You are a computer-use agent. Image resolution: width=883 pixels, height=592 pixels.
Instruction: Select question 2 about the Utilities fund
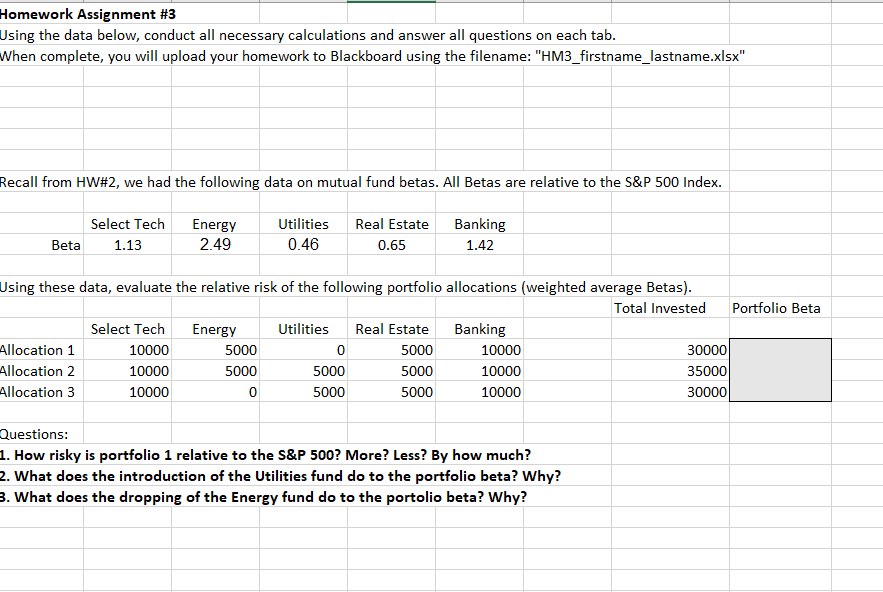coord(281,476)
